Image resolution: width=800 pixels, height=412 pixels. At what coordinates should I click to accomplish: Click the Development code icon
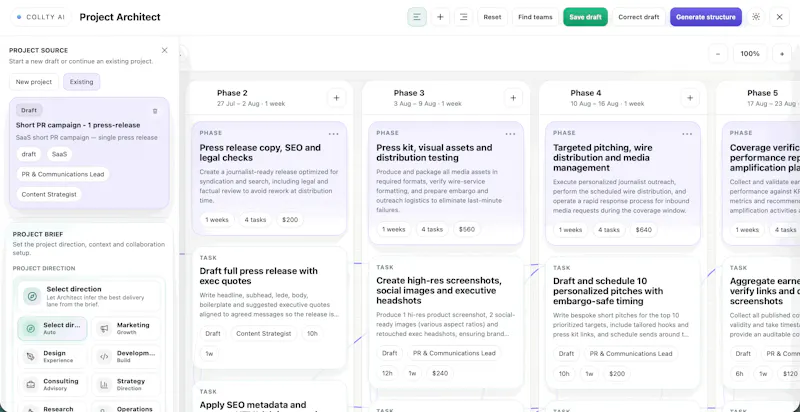(x=104, y=356)
